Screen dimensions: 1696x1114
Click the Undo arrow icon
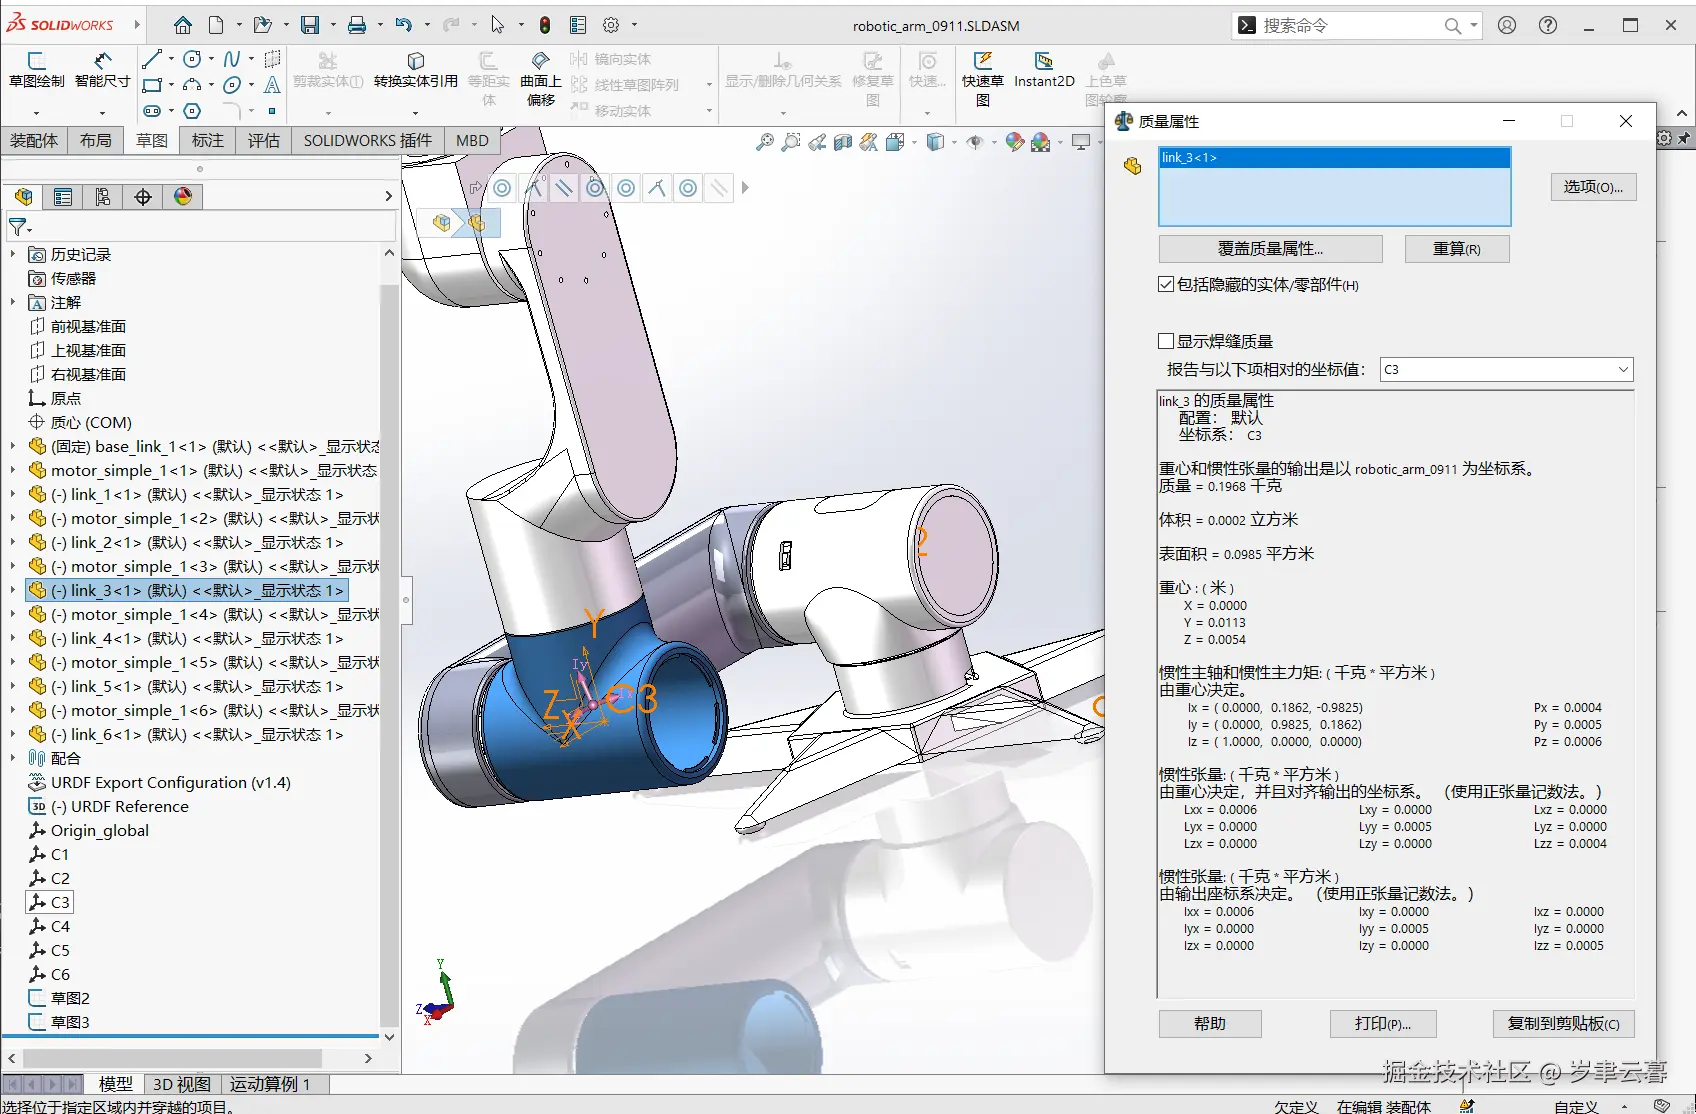click(x=404, y=25)
